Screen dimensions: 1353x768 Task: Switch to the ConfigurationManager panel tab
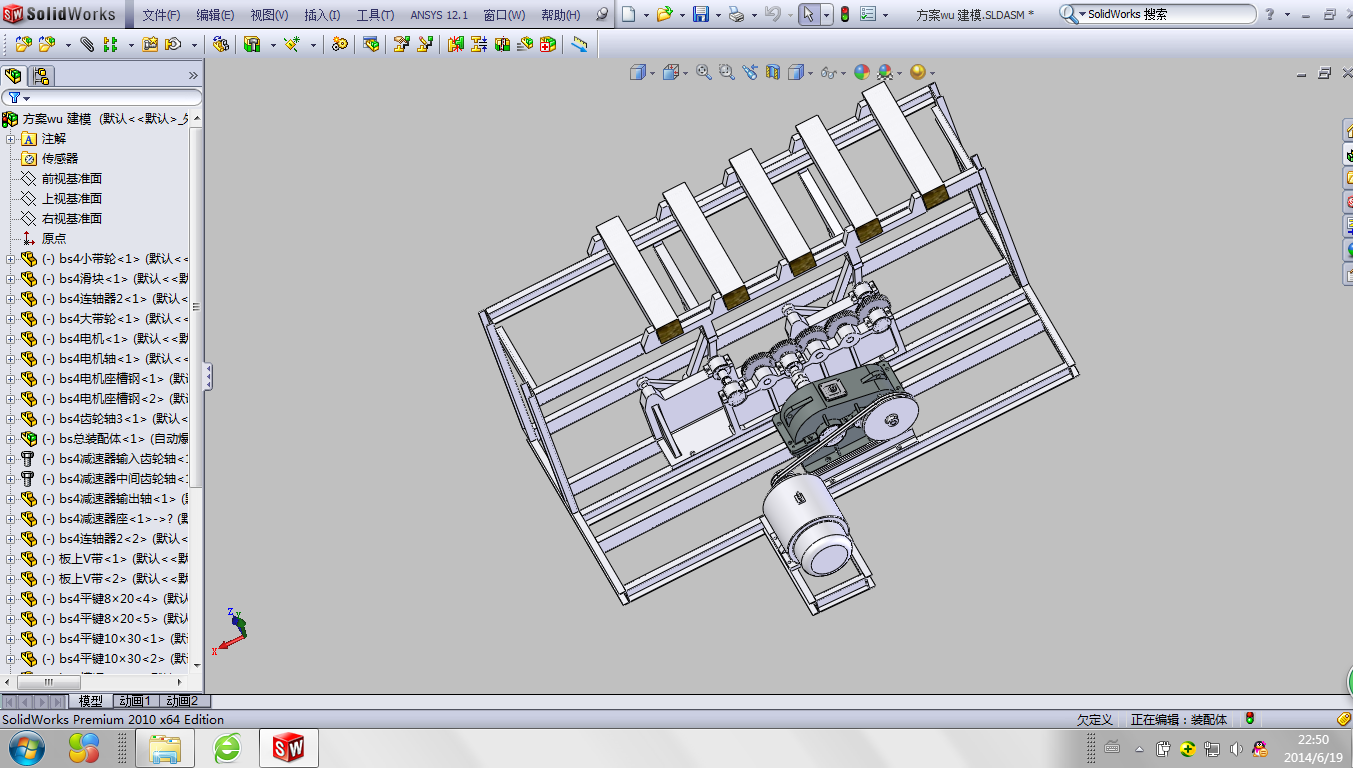coord(41,75)
